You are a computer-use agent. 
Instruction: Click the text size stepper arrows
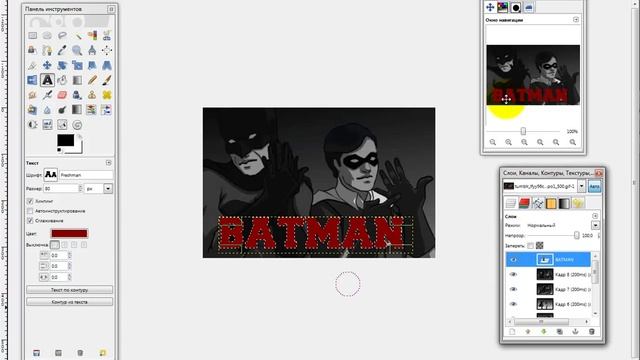click(x=80, y=189)
